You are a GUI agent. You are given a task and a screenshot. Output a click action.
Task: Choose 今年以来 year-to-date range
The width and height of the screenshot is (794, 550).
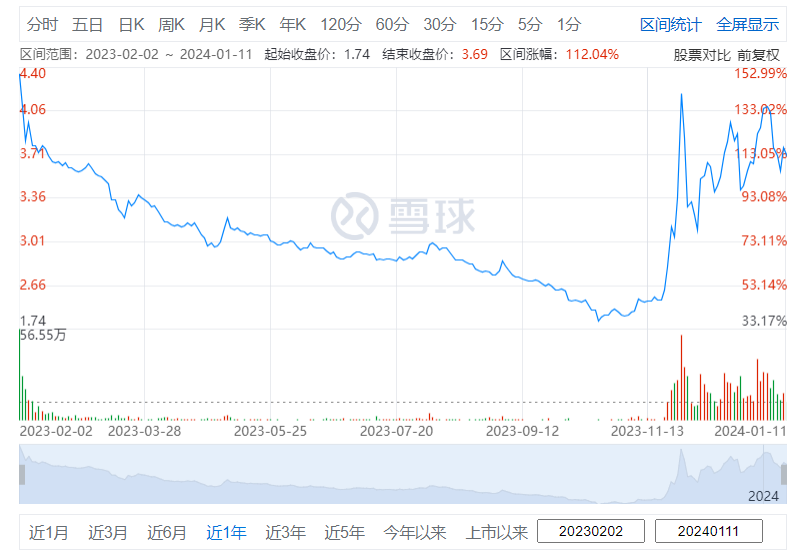coord(415,532)
